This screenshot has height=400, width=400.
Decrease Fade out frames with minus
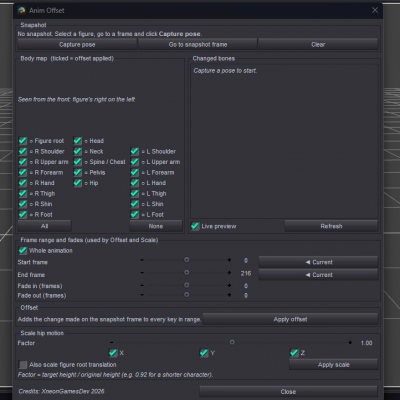point(142,295)
